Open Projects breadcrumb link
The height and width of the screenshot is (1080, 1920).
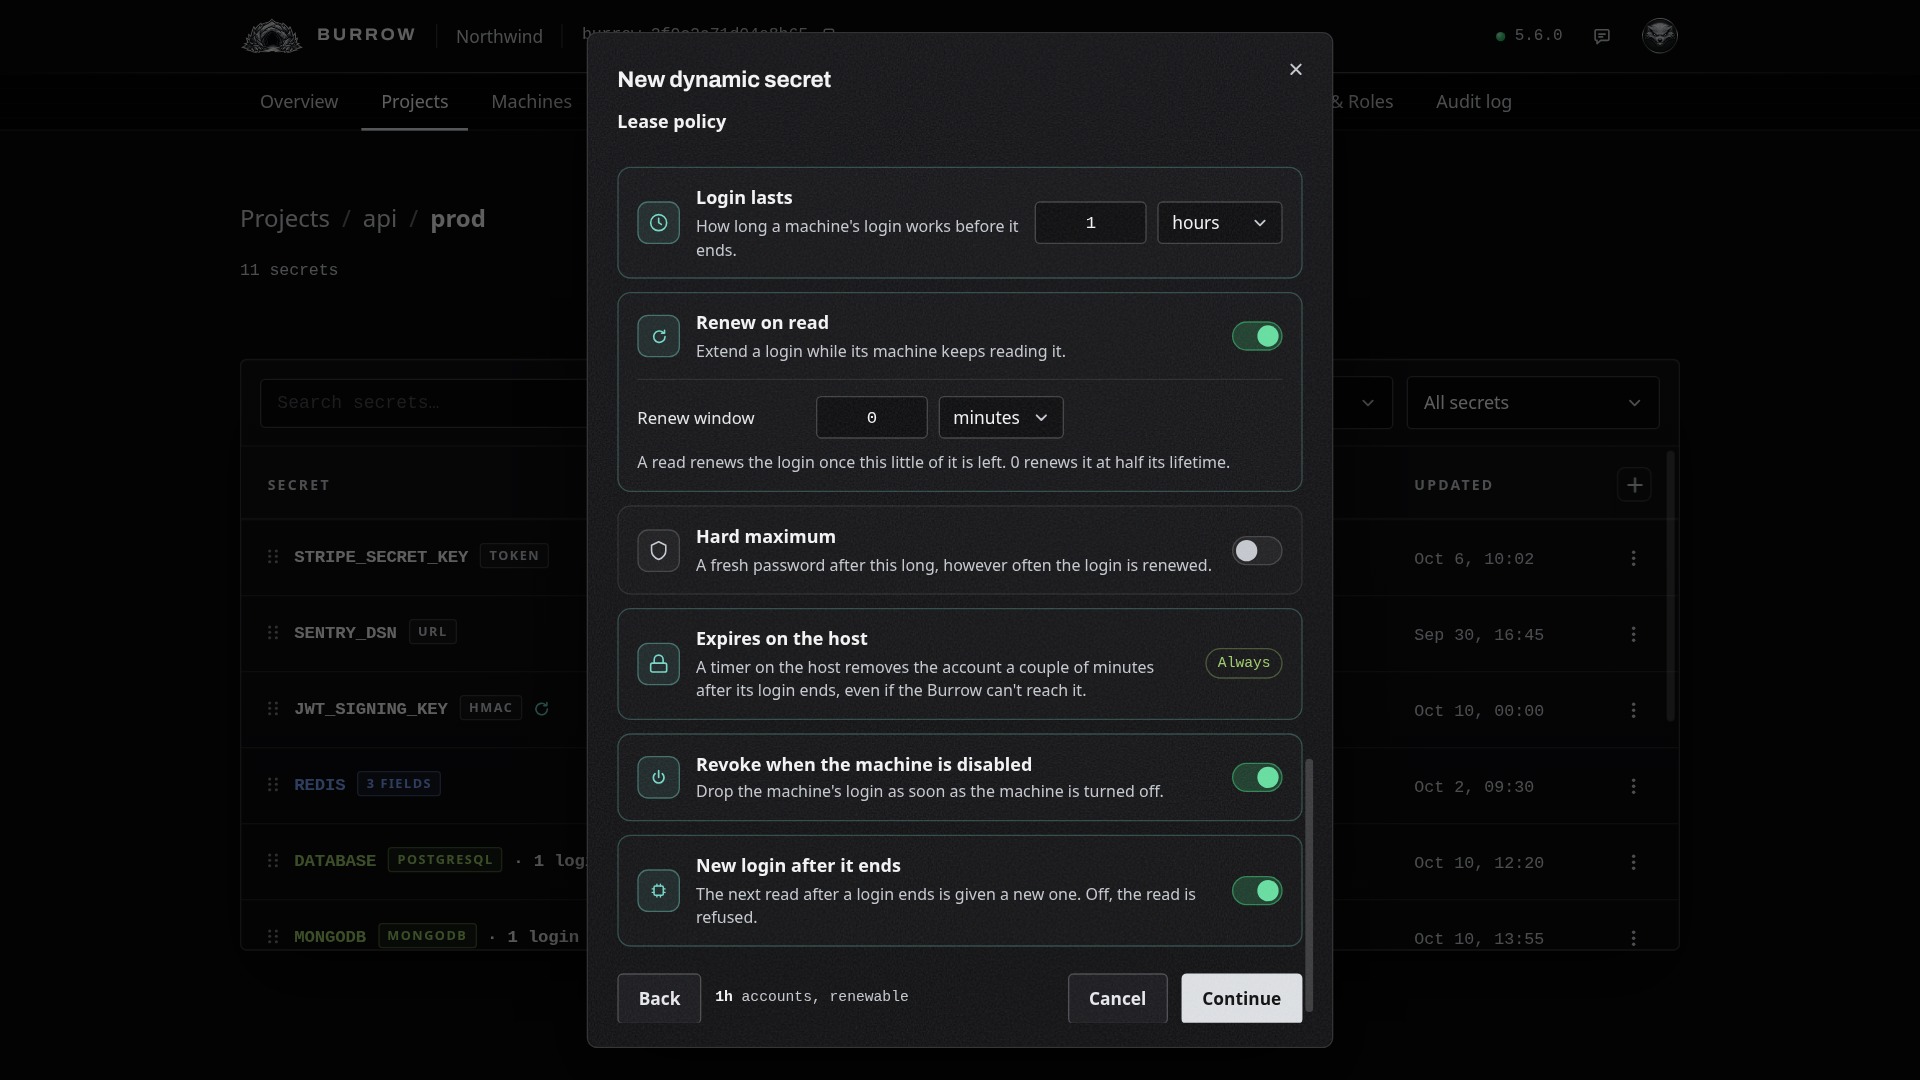285,219
